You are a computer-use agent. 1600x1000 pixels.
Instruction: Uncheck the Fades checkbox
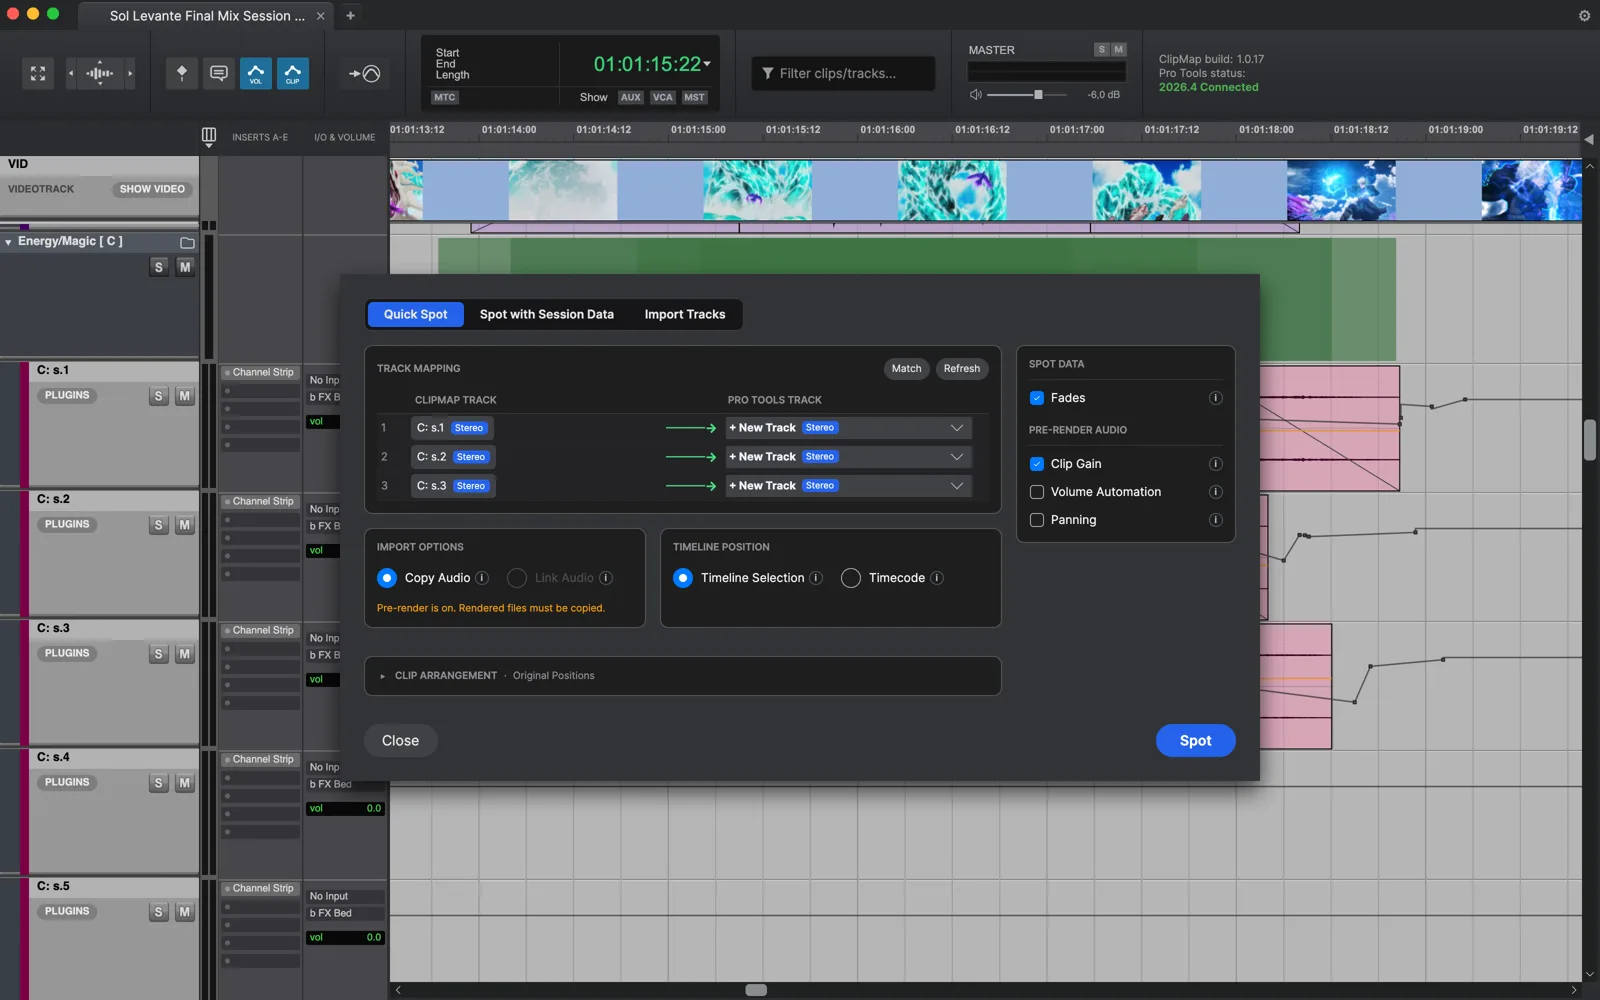[1037, 398]
